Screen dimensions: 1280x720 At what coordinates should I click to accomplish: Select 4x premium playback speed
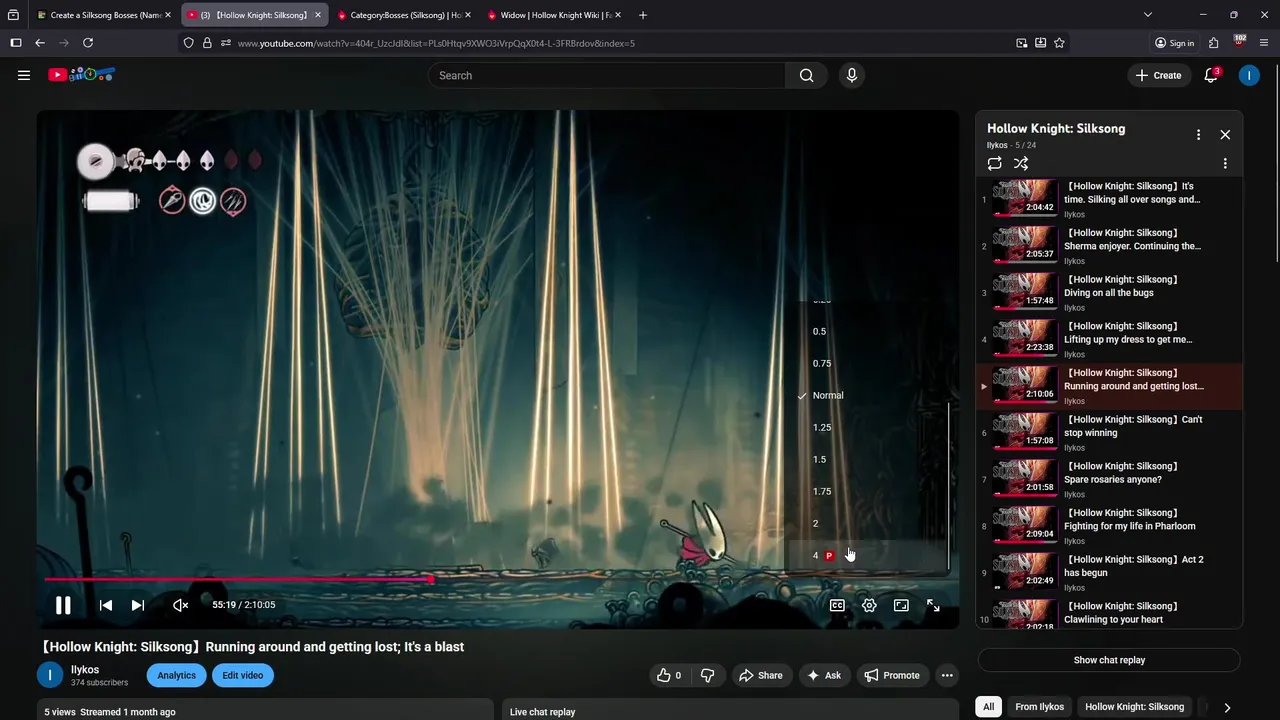pyautogui.click(x=867, y=555)
